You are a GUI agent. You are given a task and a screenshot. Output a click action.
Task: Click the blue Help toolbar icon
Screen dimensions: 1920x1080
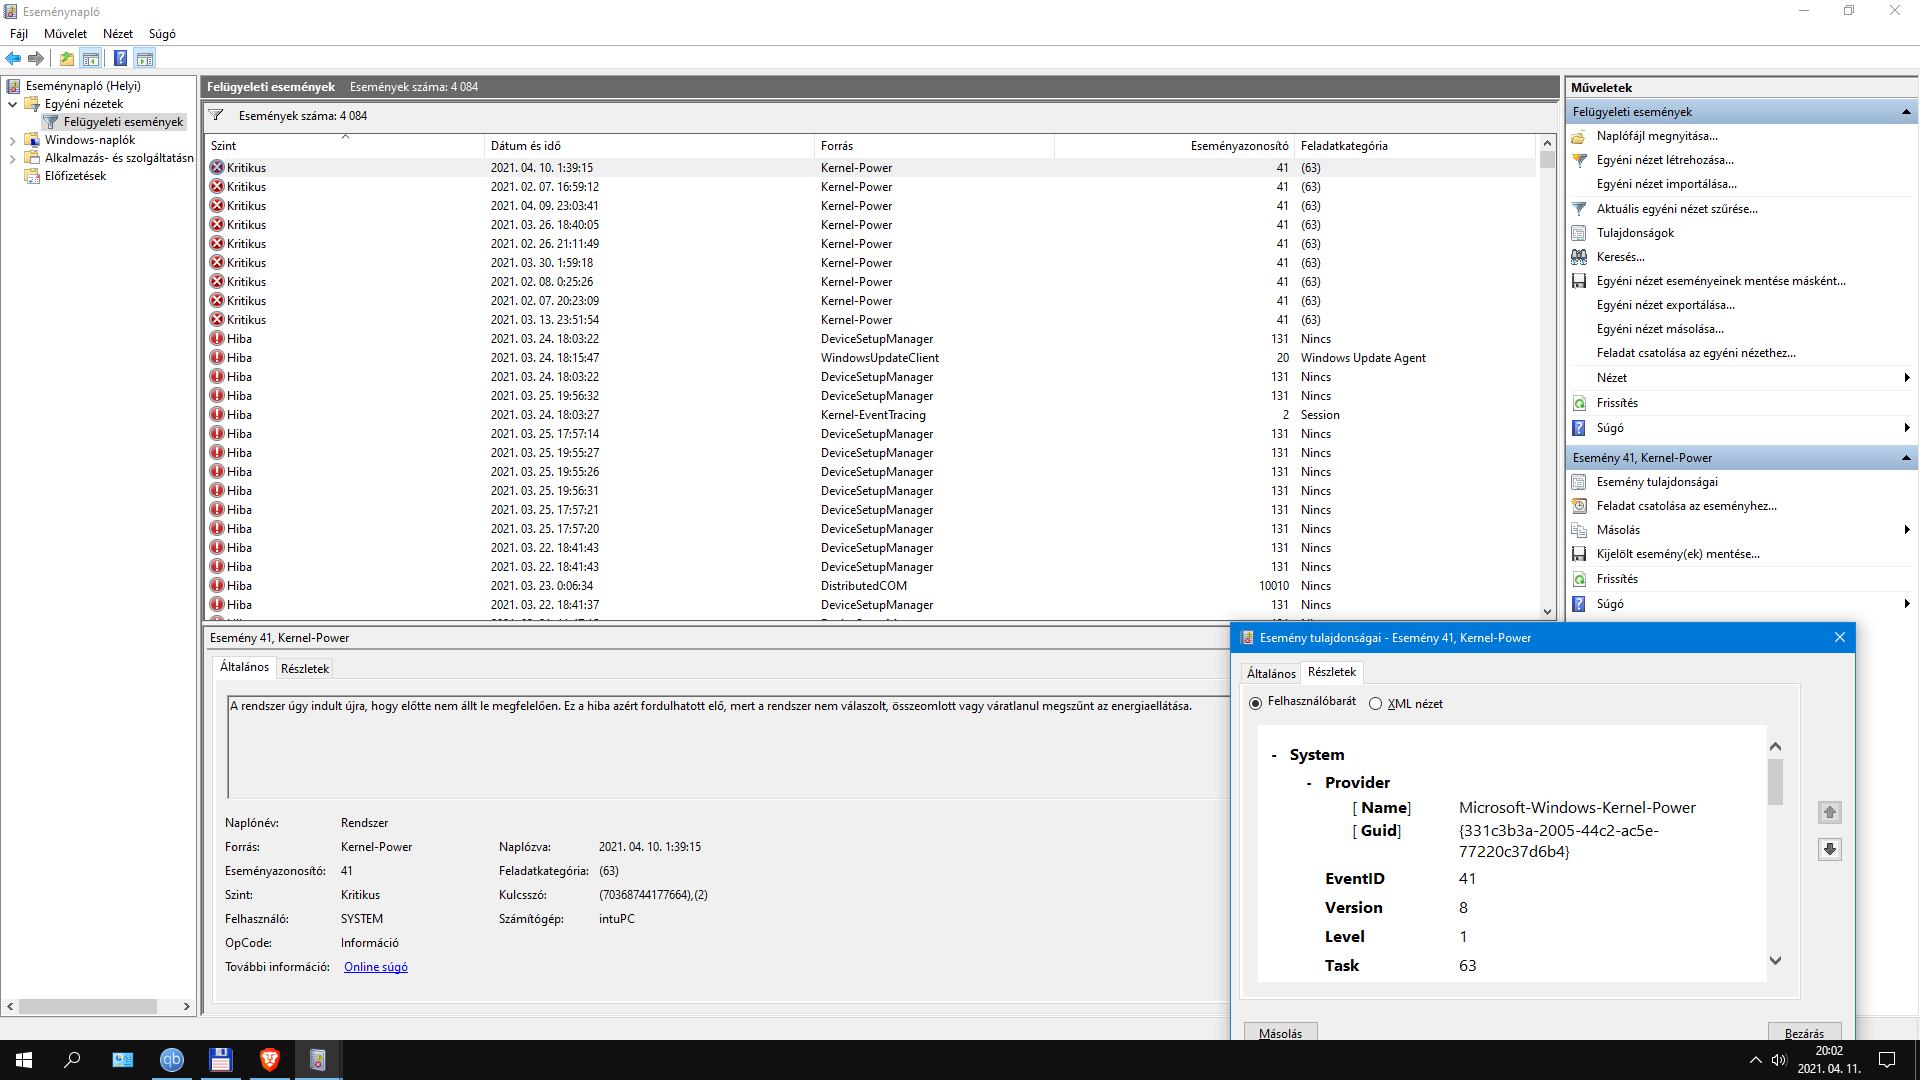(x=120, y=58)
